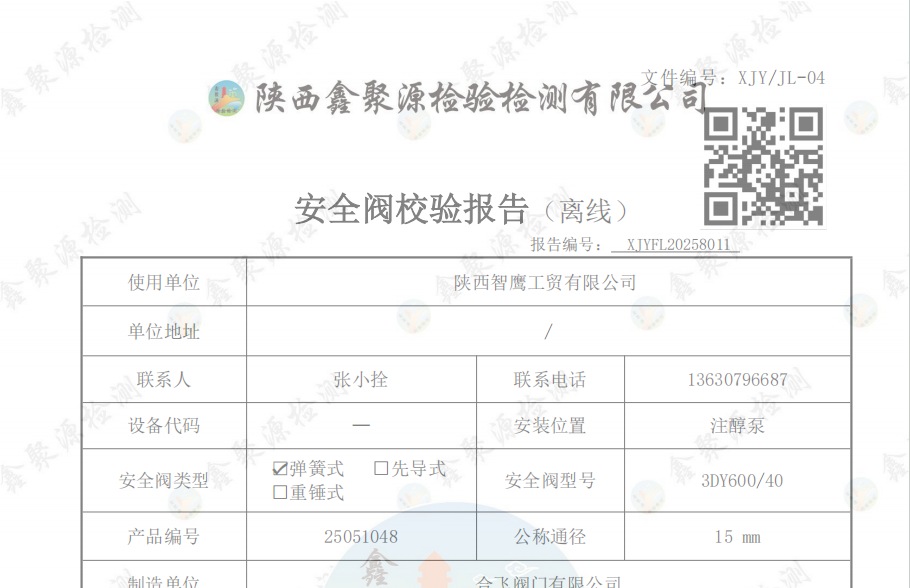Select cell 陕西智鹰工贸有限公司
This screenshot has height=588, width=910.
tap(545, 283)
